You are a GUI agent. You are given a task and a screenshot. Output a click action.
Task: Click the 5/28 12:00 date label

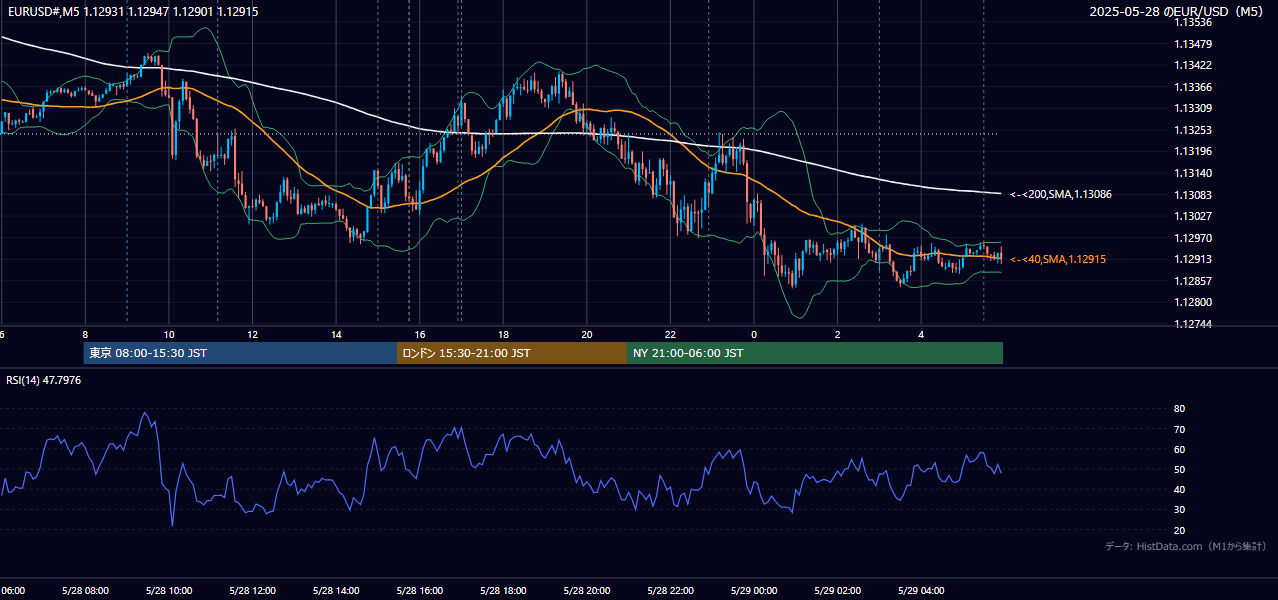click(252, 591)
